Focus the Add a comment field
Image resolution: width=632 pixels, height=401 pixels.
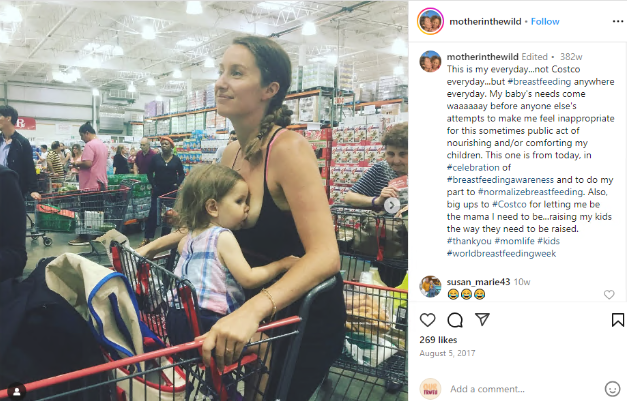click(x=524, y=389)
